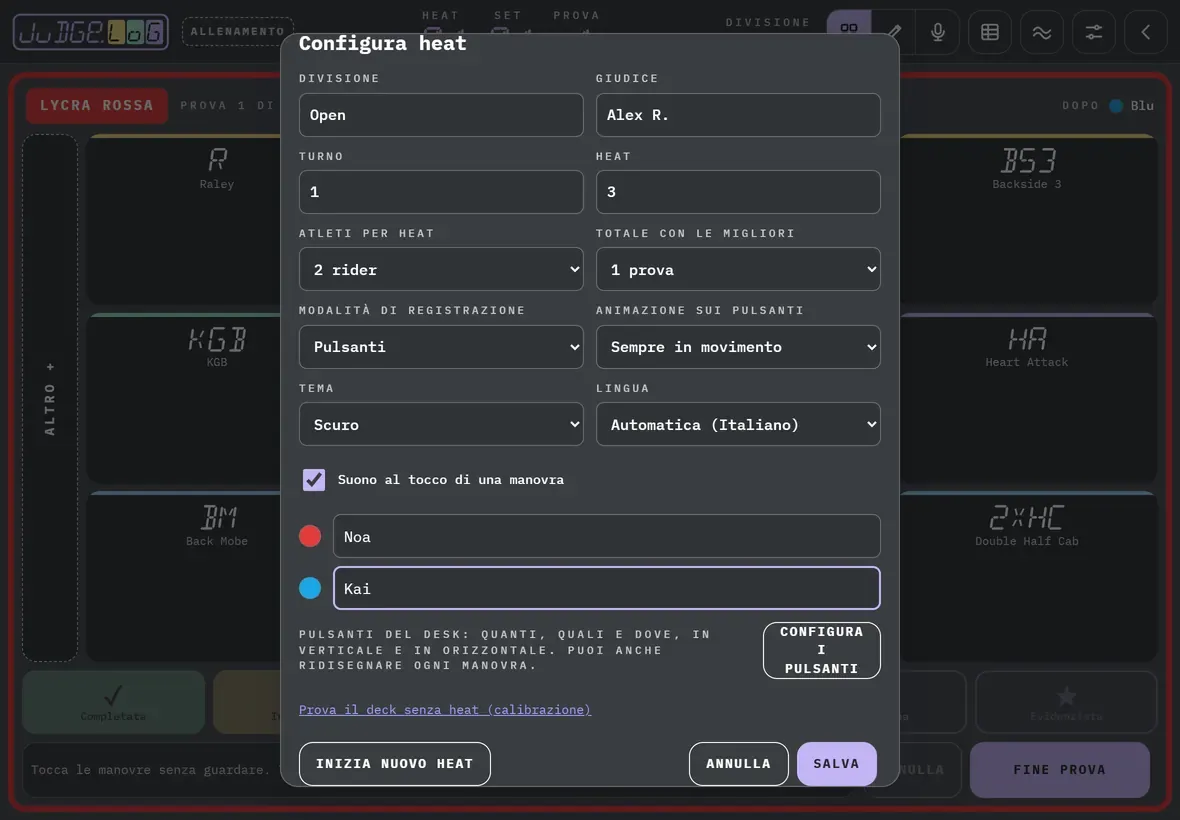Click the Lycra Rossa label
1180x820 pixels.
pos(97,105)
